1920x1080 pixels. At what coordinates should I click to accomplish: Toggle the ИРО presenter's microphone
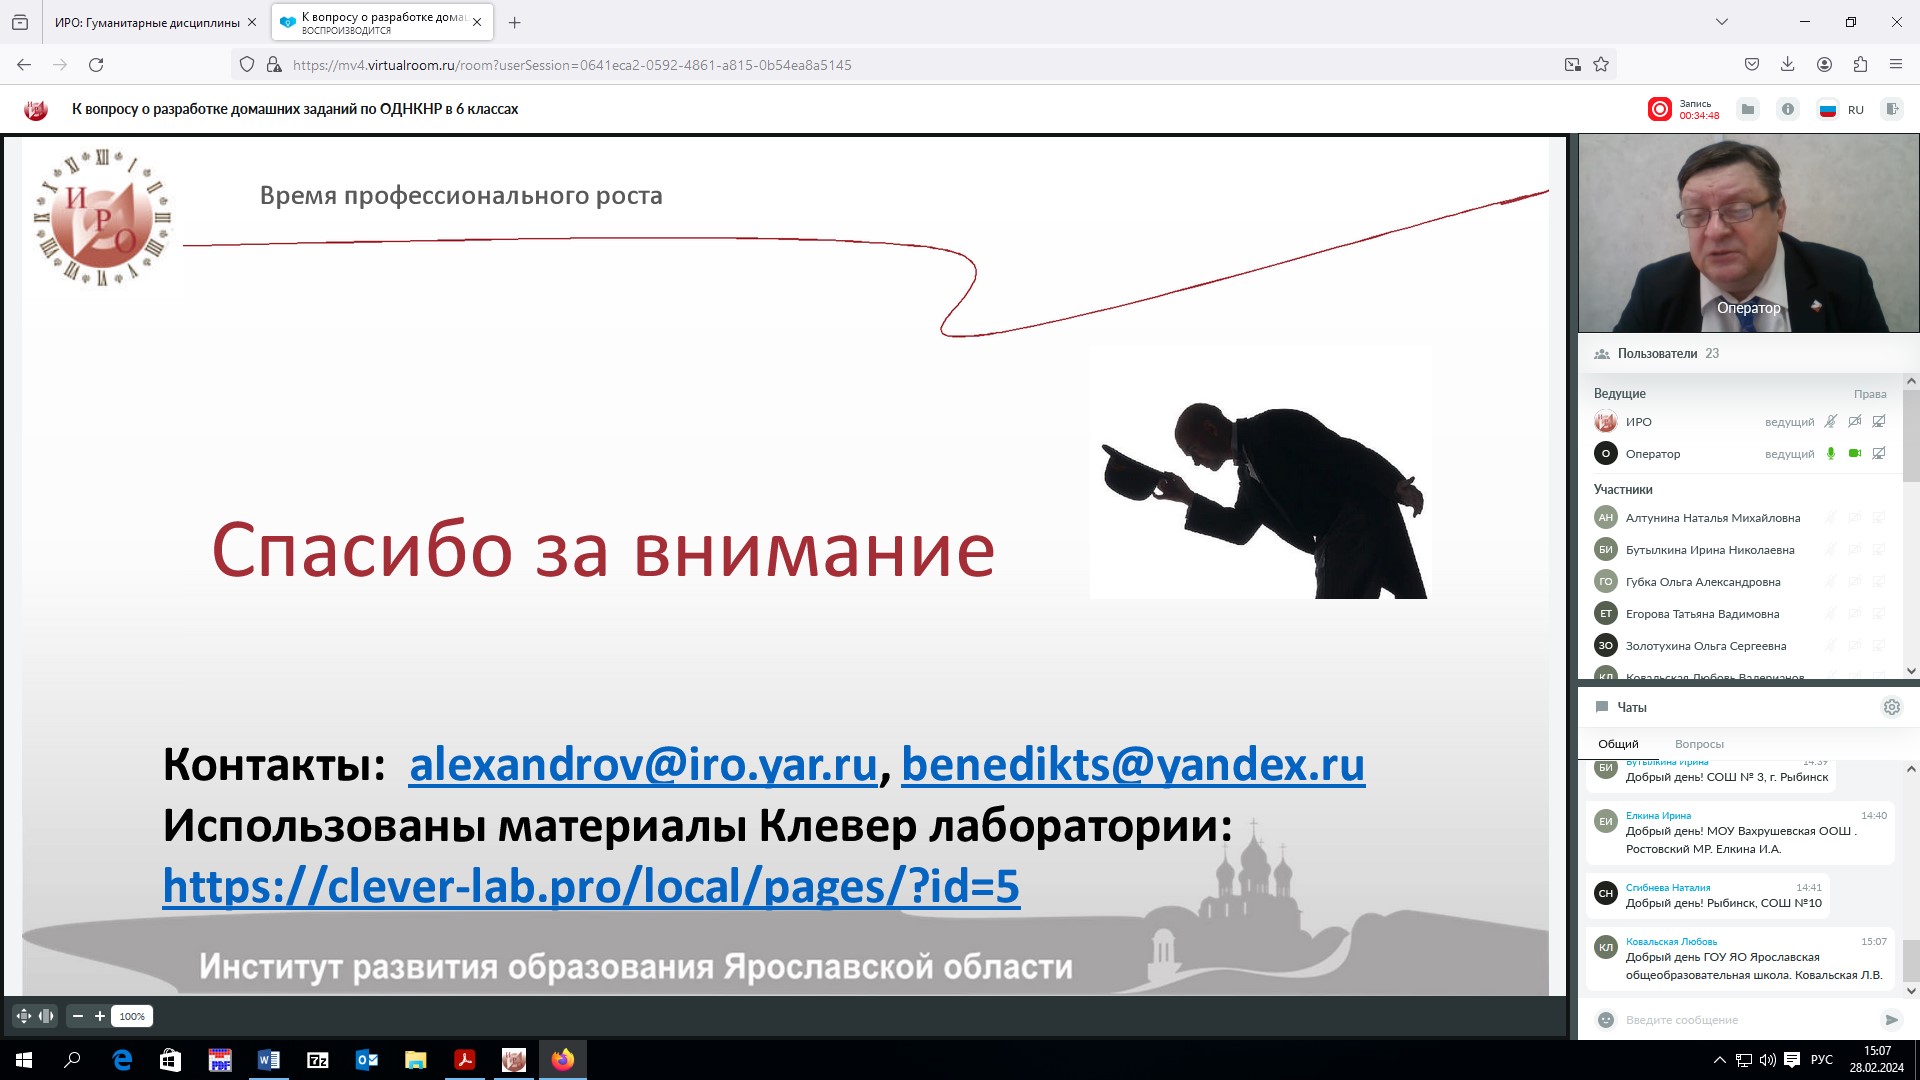pyautogui.click(x=1830, y=422)
